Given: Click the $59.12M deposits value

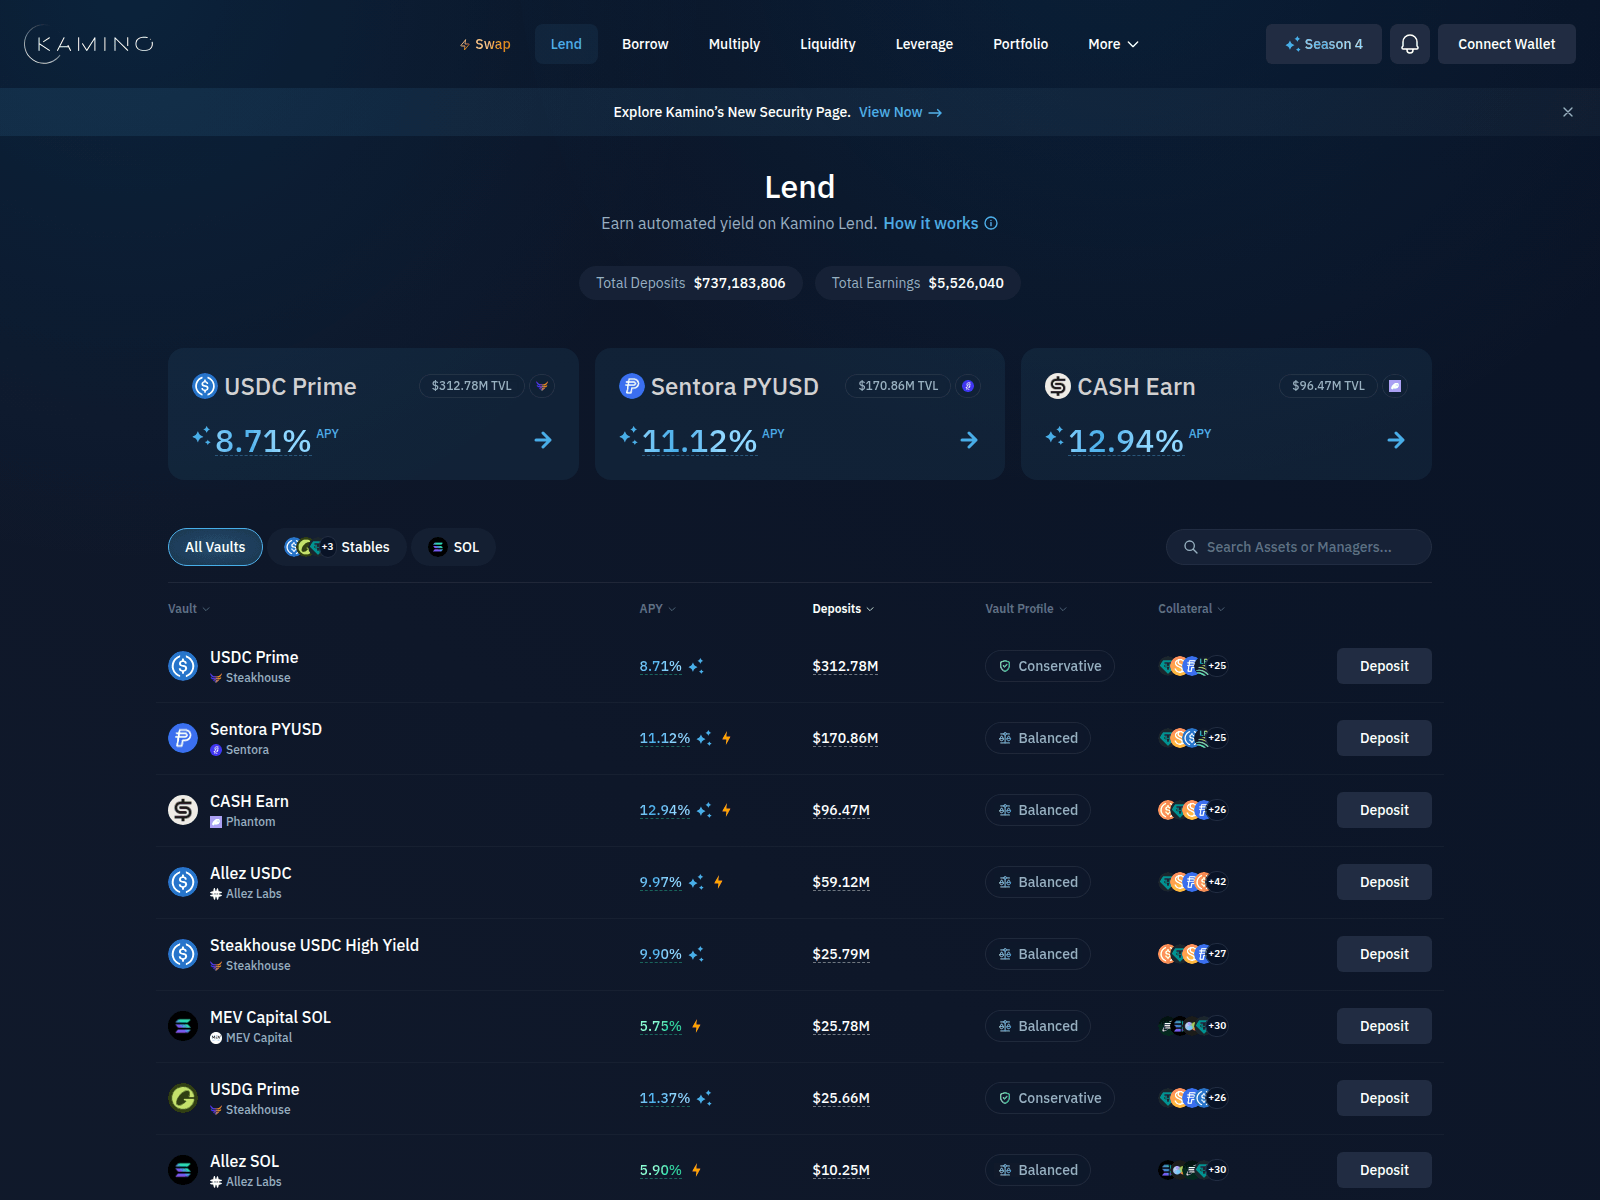Looking at the screenshot, I should coord(841,882).
